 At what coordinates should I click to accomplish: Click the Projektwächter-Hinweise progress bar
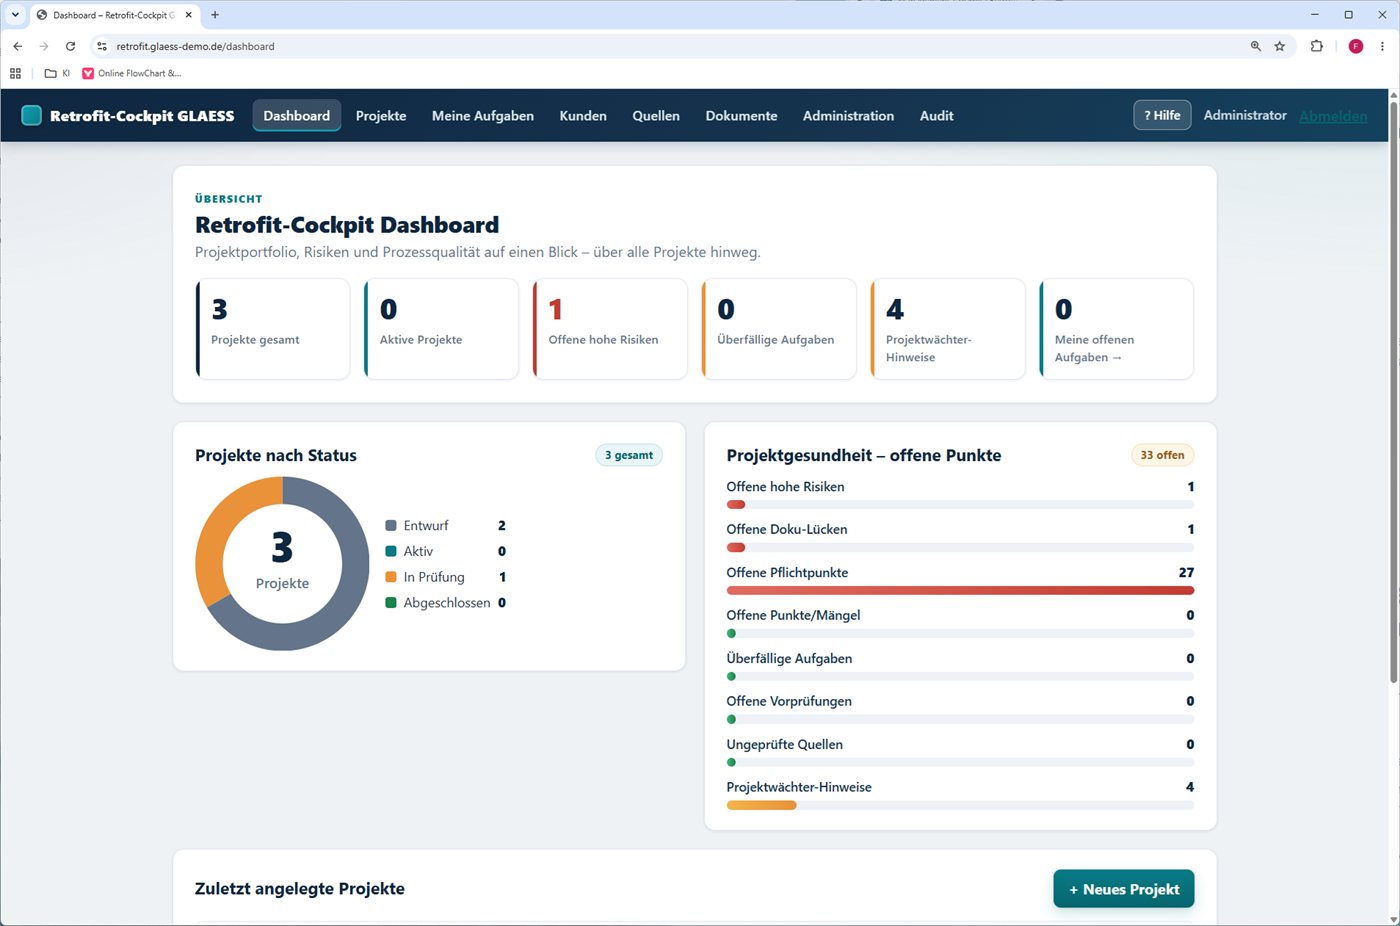pyautogui.click(x=960, y=805)
